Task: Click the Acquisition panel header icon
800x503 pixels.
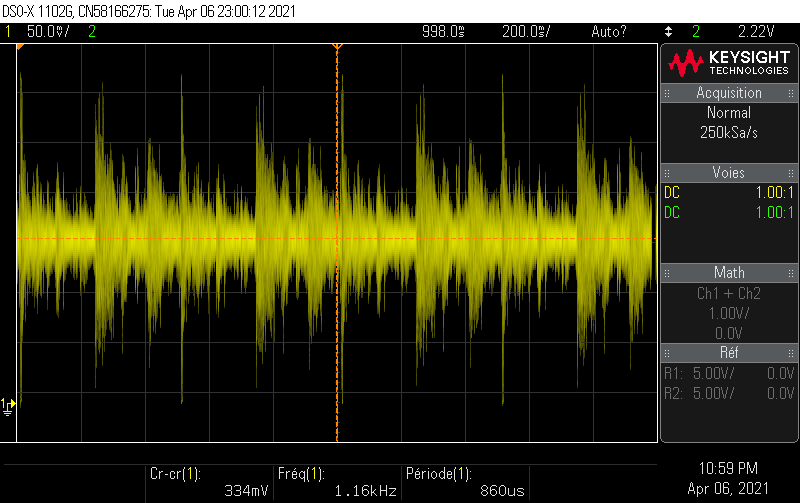Action: [x=670, y=93]
